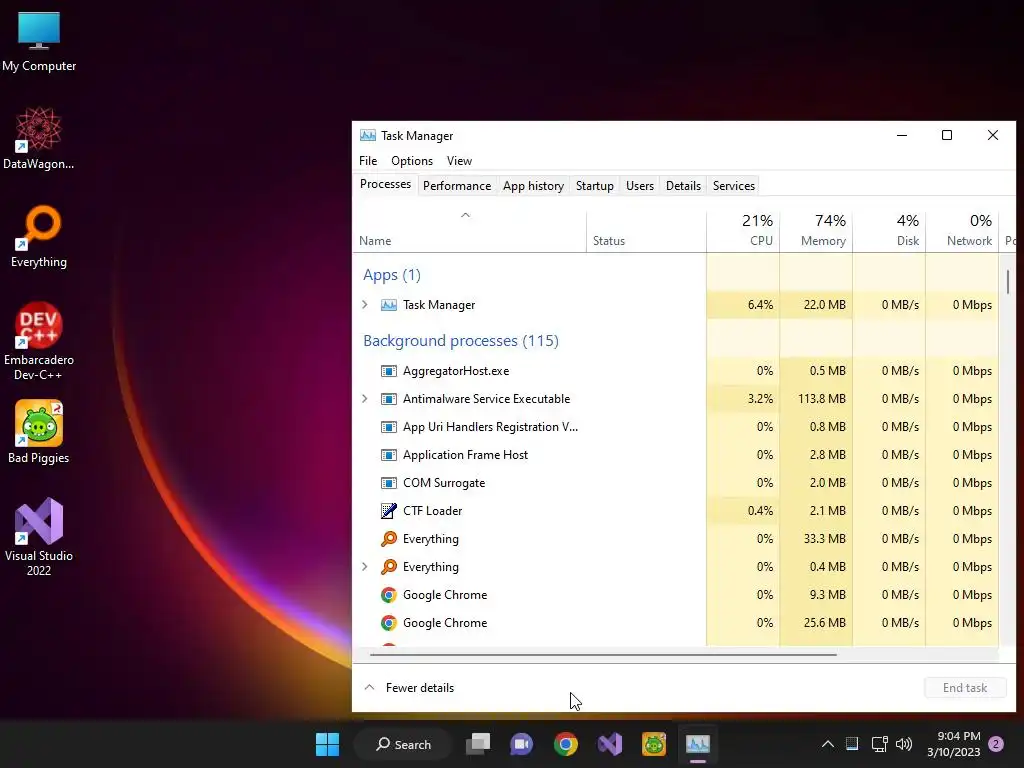Image resolution: width=1024 pixels, height=768 pixels.
Task: Expand the Antimalware Service Executable row
Action: click(x=365, y=399)
